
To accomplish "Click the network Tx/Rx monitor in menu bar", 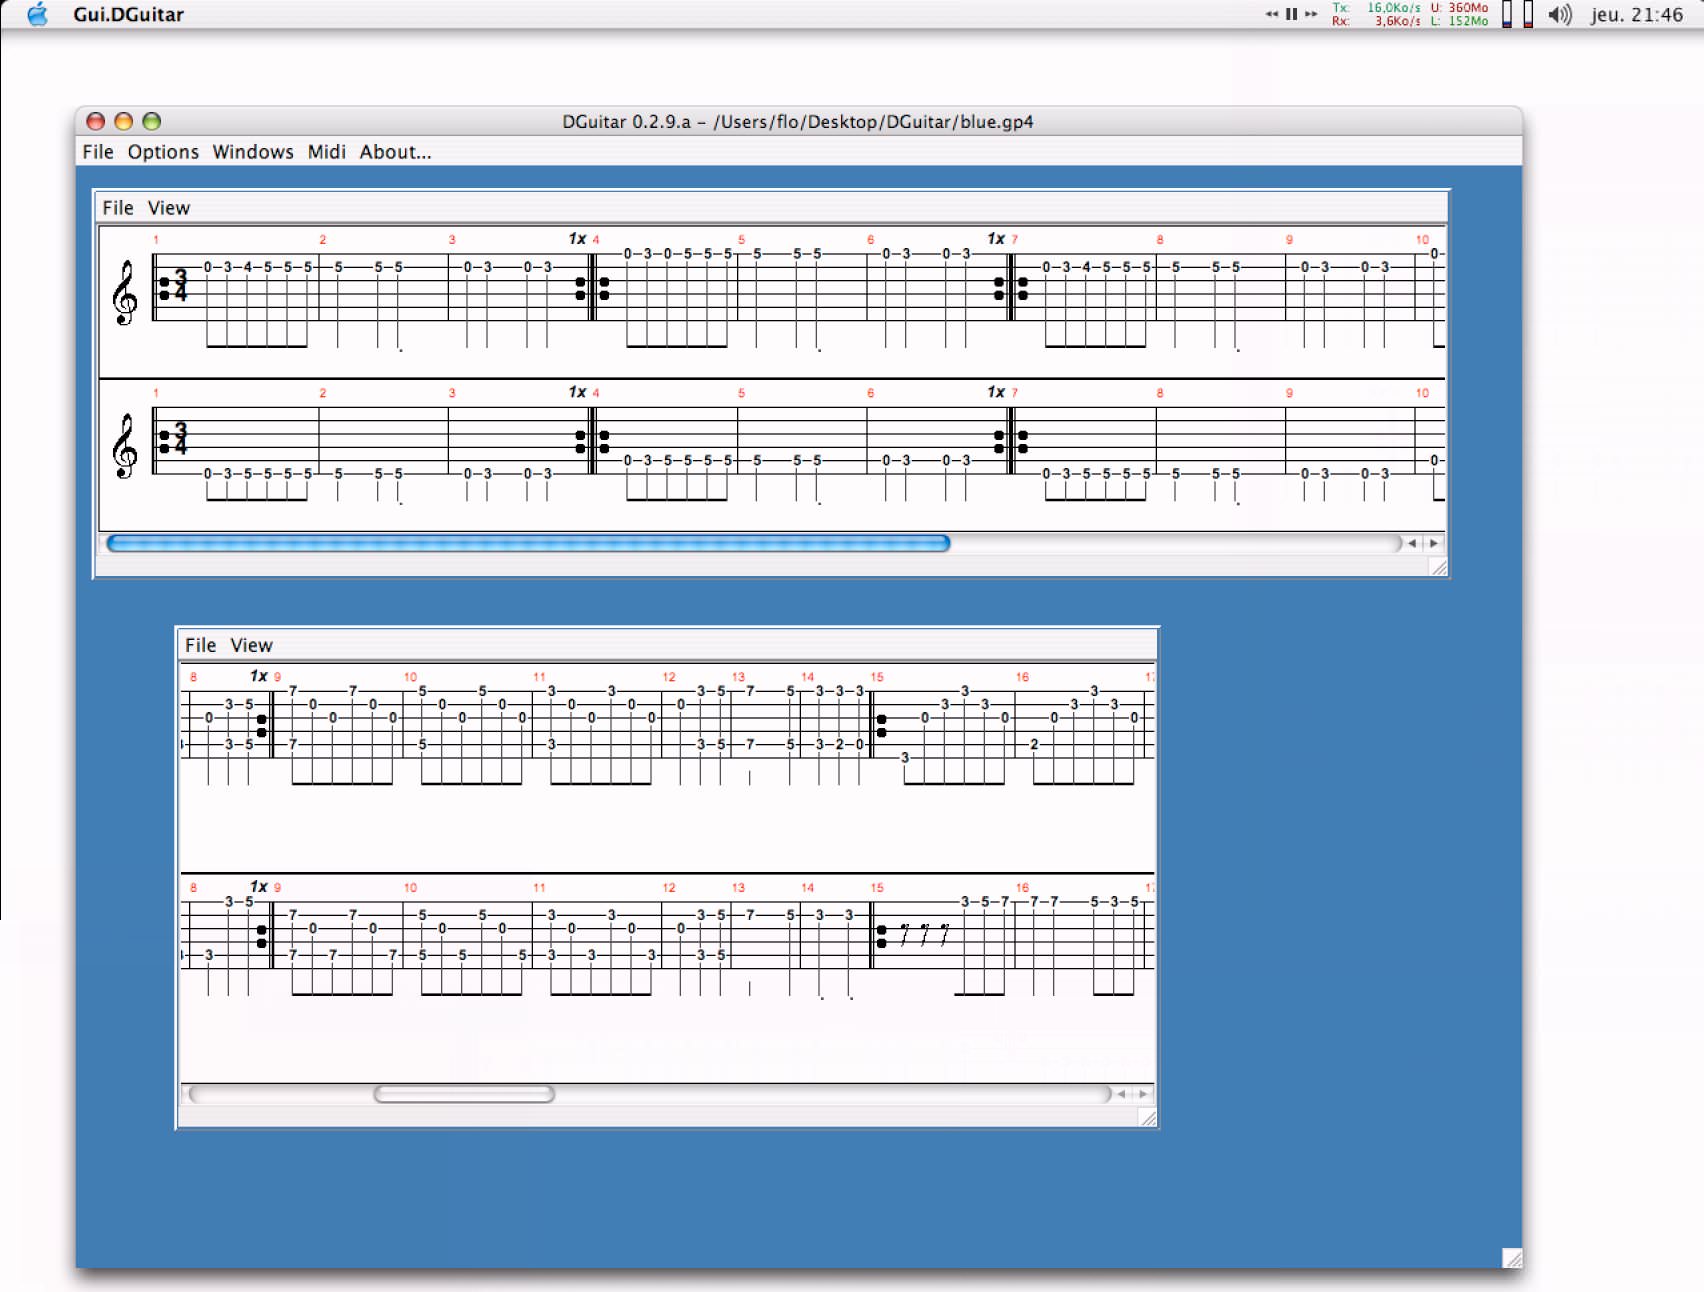I will [x=1376, y=14].
